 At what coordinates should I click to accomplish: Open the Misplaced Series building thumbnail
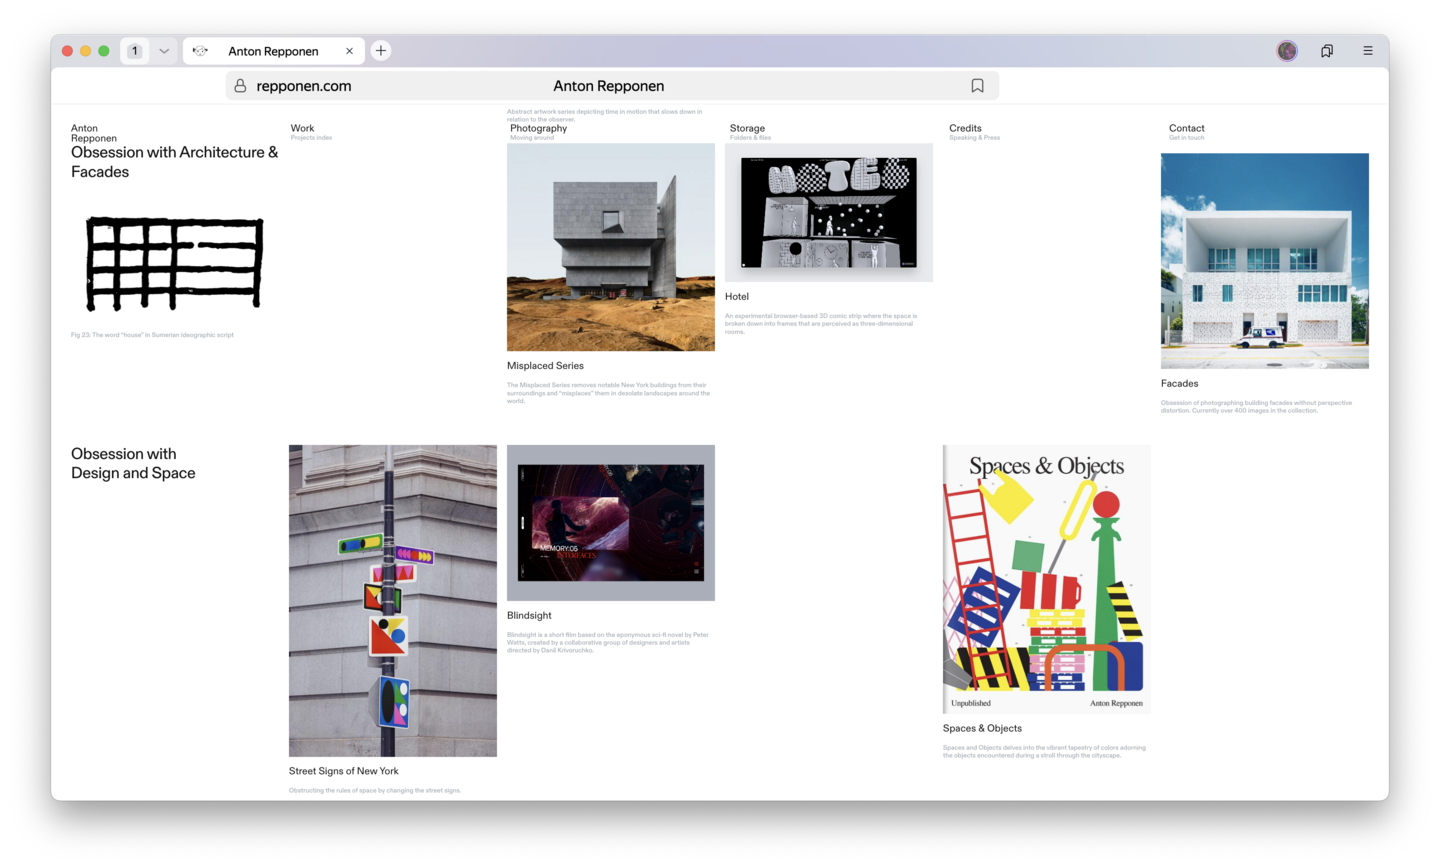coord(610,247)
